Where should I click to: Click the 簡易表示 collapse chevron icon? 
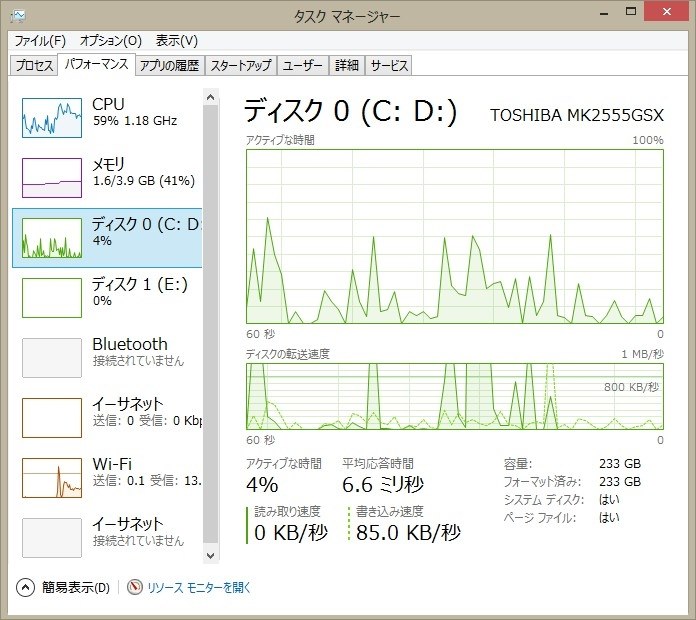(x=25, y=588)
